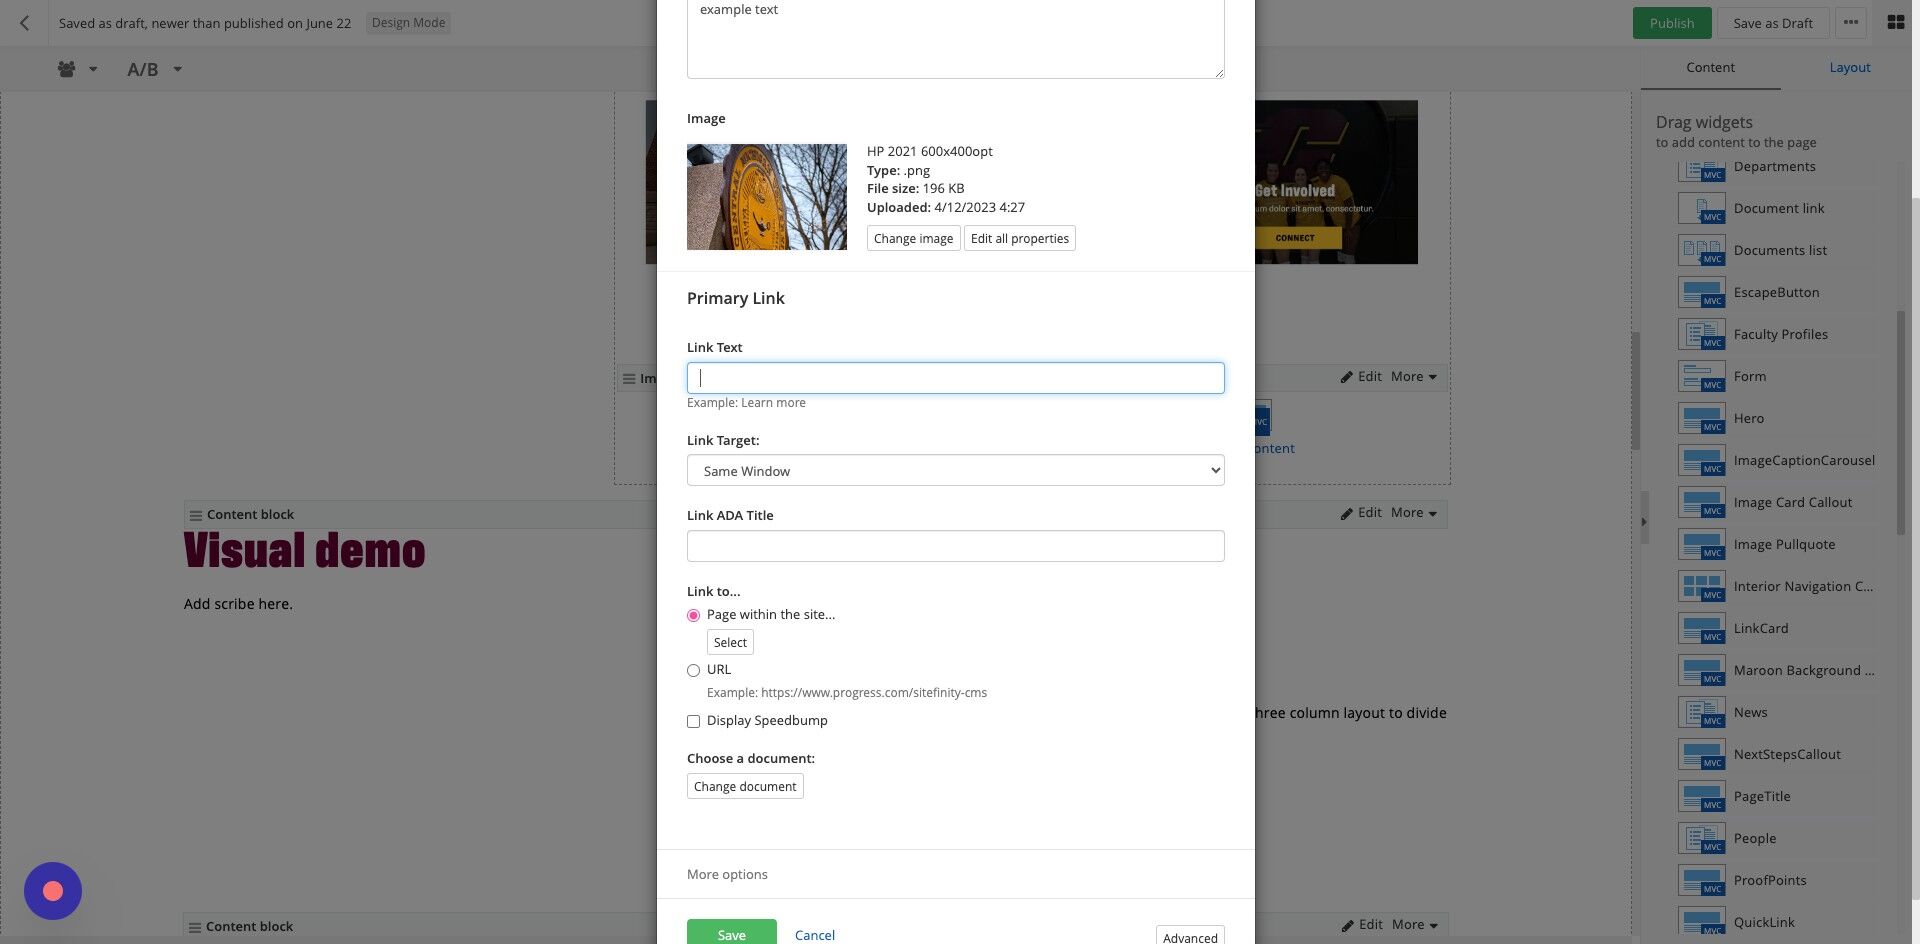Screen dimensions: 1920x944
Task: Open More menu on Visual demo content block
Action: [x=1413, y=513]
